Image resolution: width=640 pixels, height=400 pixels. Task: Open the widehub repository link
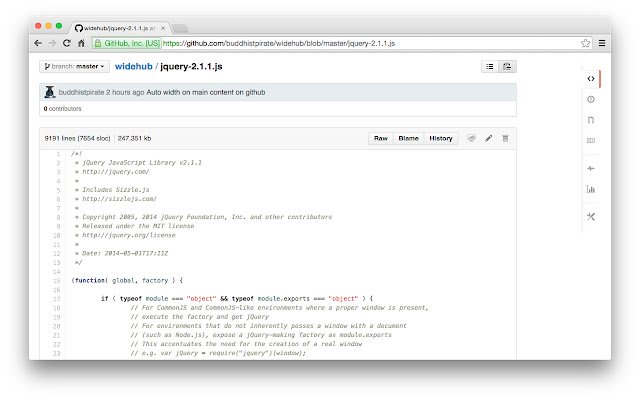coord(133,67)
